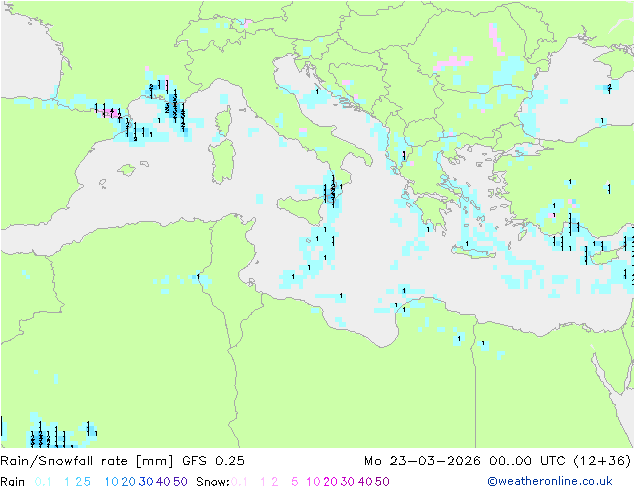Pick the snow legend 5 value
The width and height of the screenshot is (634, 490).
295,482
